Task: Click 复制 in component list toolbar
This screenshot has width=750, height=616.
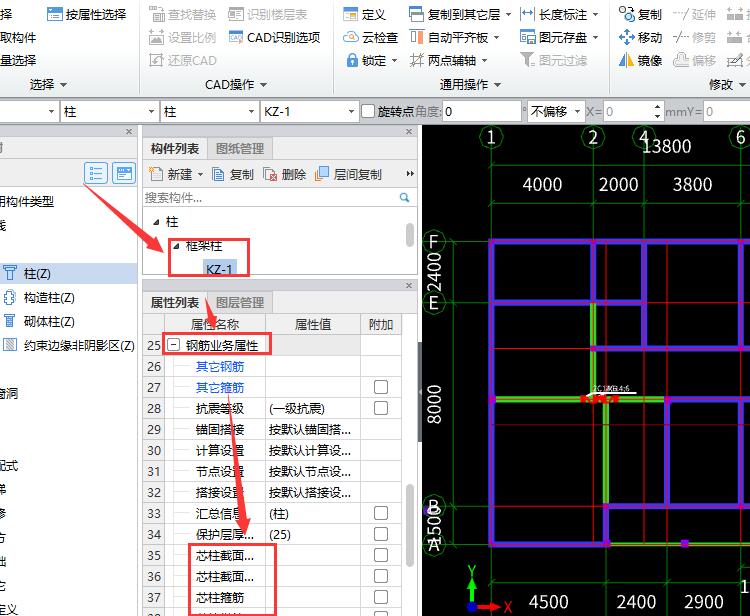Action: pos(232,174)
